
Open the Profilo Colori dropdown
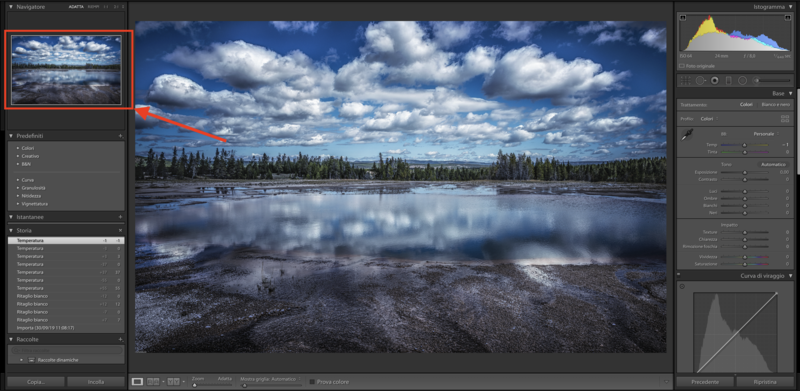709,118
